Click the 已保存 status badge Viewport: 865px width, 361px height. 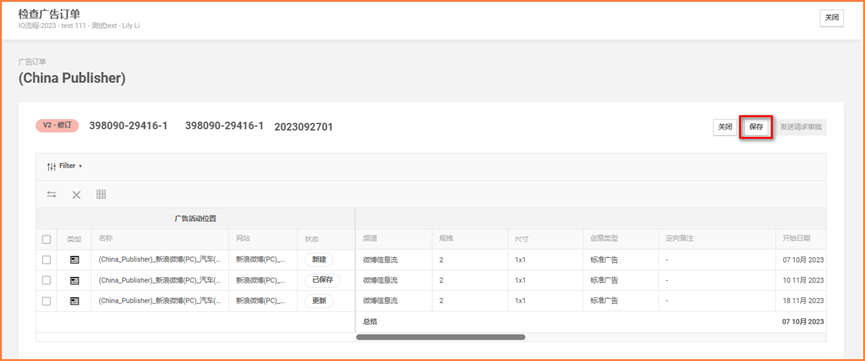323,280
